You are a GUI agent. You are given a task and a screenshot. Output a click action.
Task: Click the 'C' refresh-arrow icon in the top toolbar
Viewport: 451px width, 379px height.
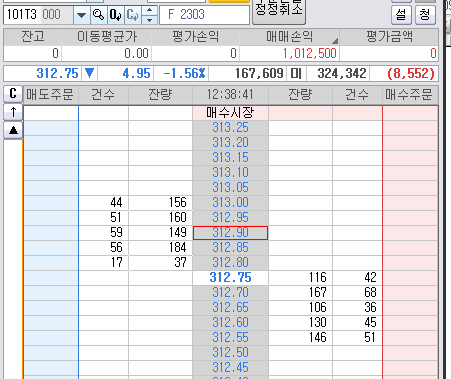click(133, 15)
